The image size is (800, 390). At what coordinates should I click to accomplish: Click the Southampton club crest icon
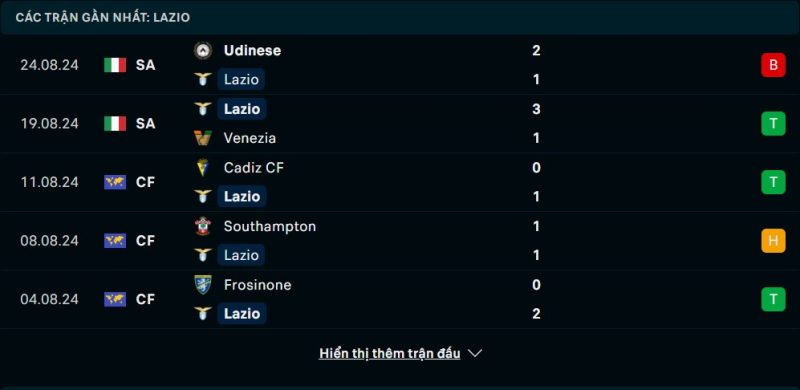(x=203, y=226)
